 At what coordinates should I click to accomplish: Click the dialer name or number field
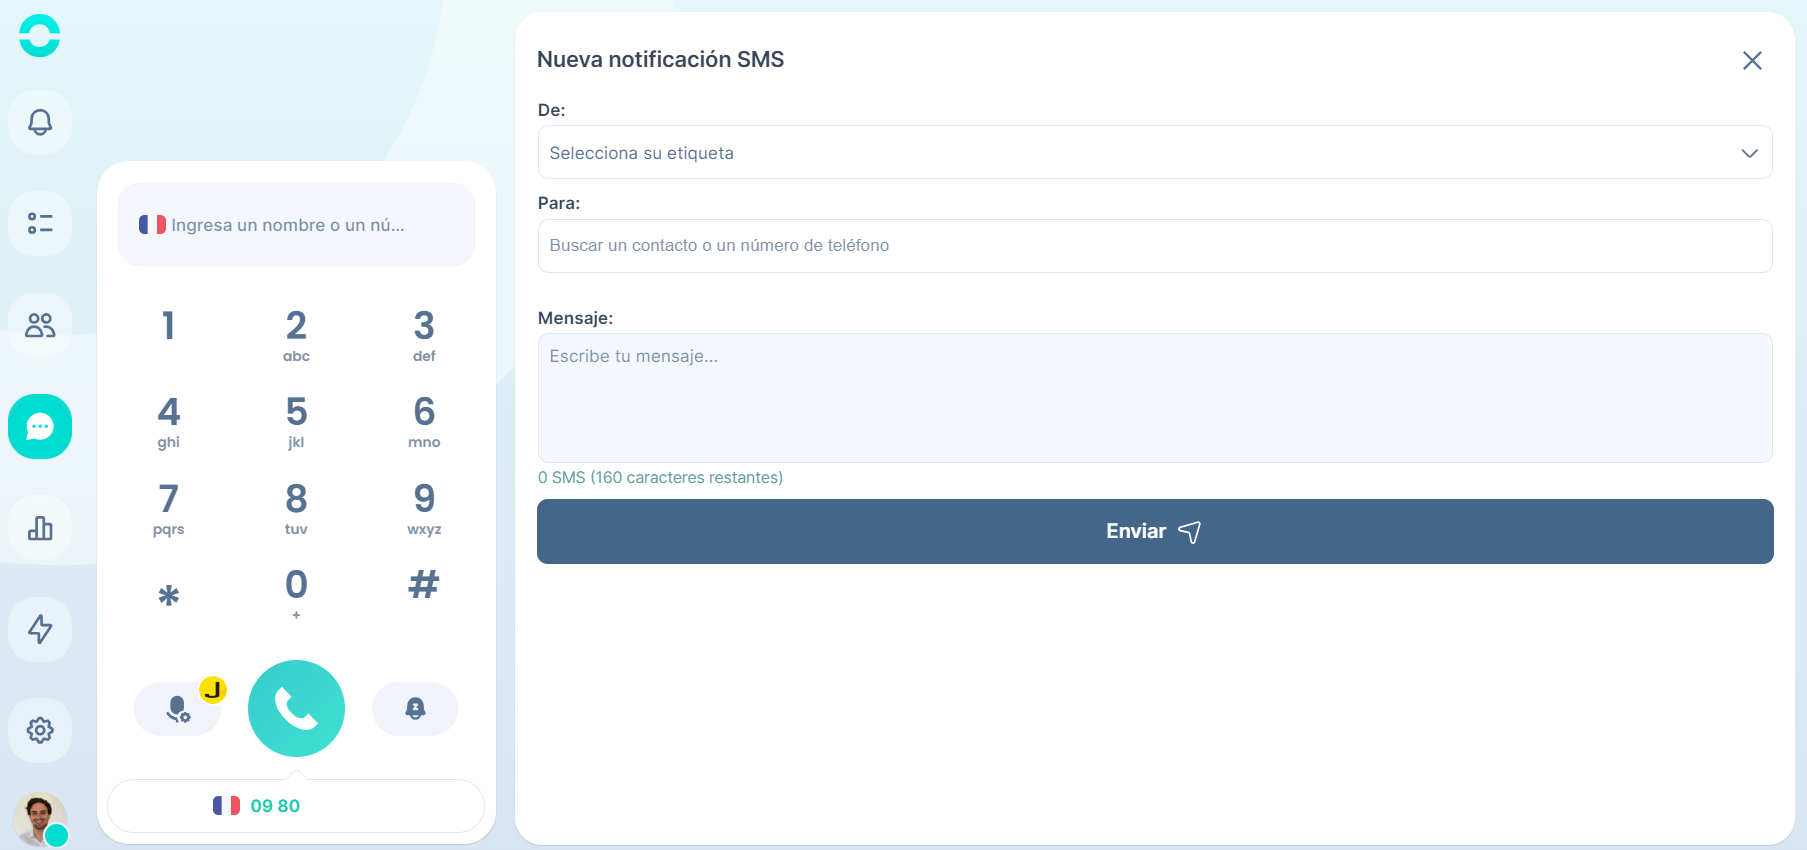tap(296, 225)
